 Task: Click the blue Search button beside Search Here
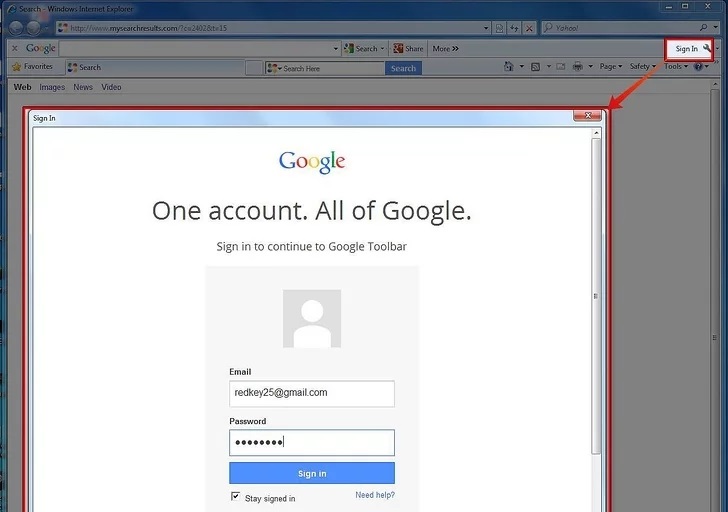click(403, 68)
